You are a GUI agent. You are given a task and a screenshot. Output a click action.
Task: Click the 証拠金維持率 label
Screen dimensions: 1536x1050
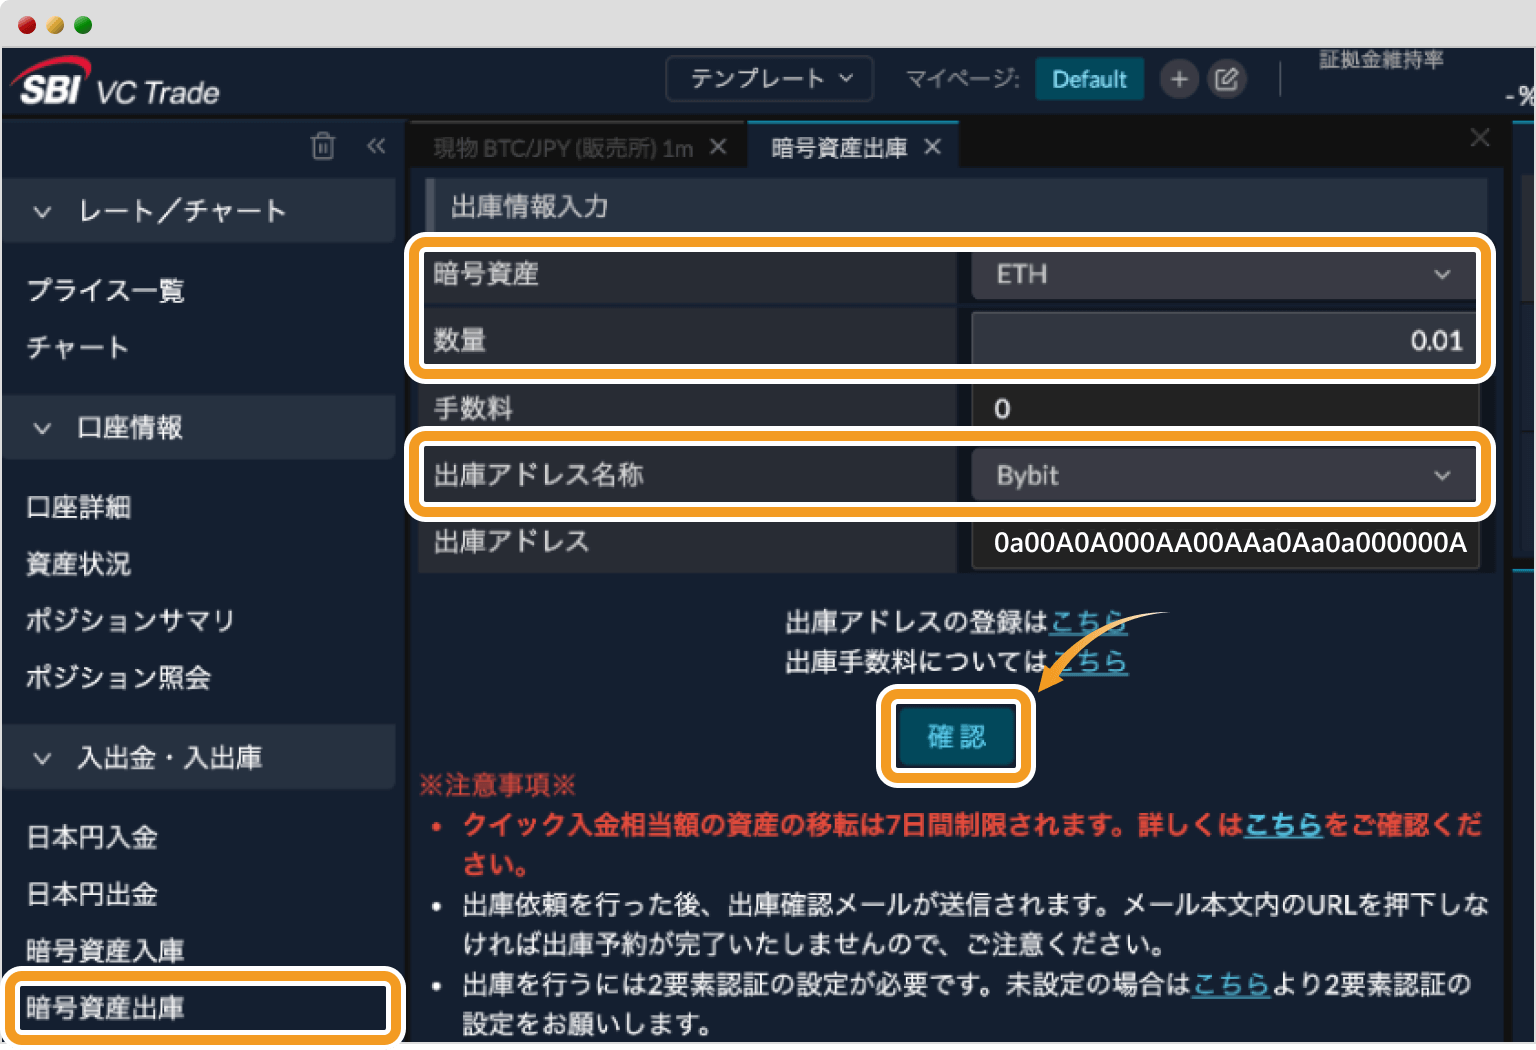click(1381, 60)
